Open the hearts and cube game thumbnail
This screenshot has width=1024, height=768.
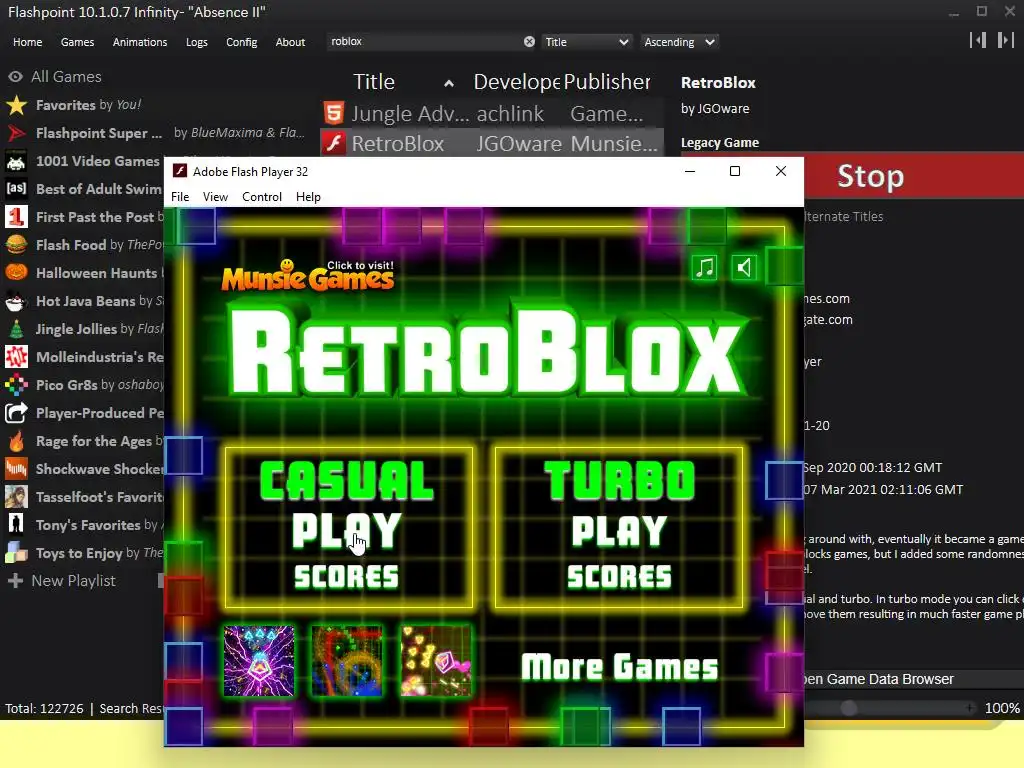click(436, 660)
